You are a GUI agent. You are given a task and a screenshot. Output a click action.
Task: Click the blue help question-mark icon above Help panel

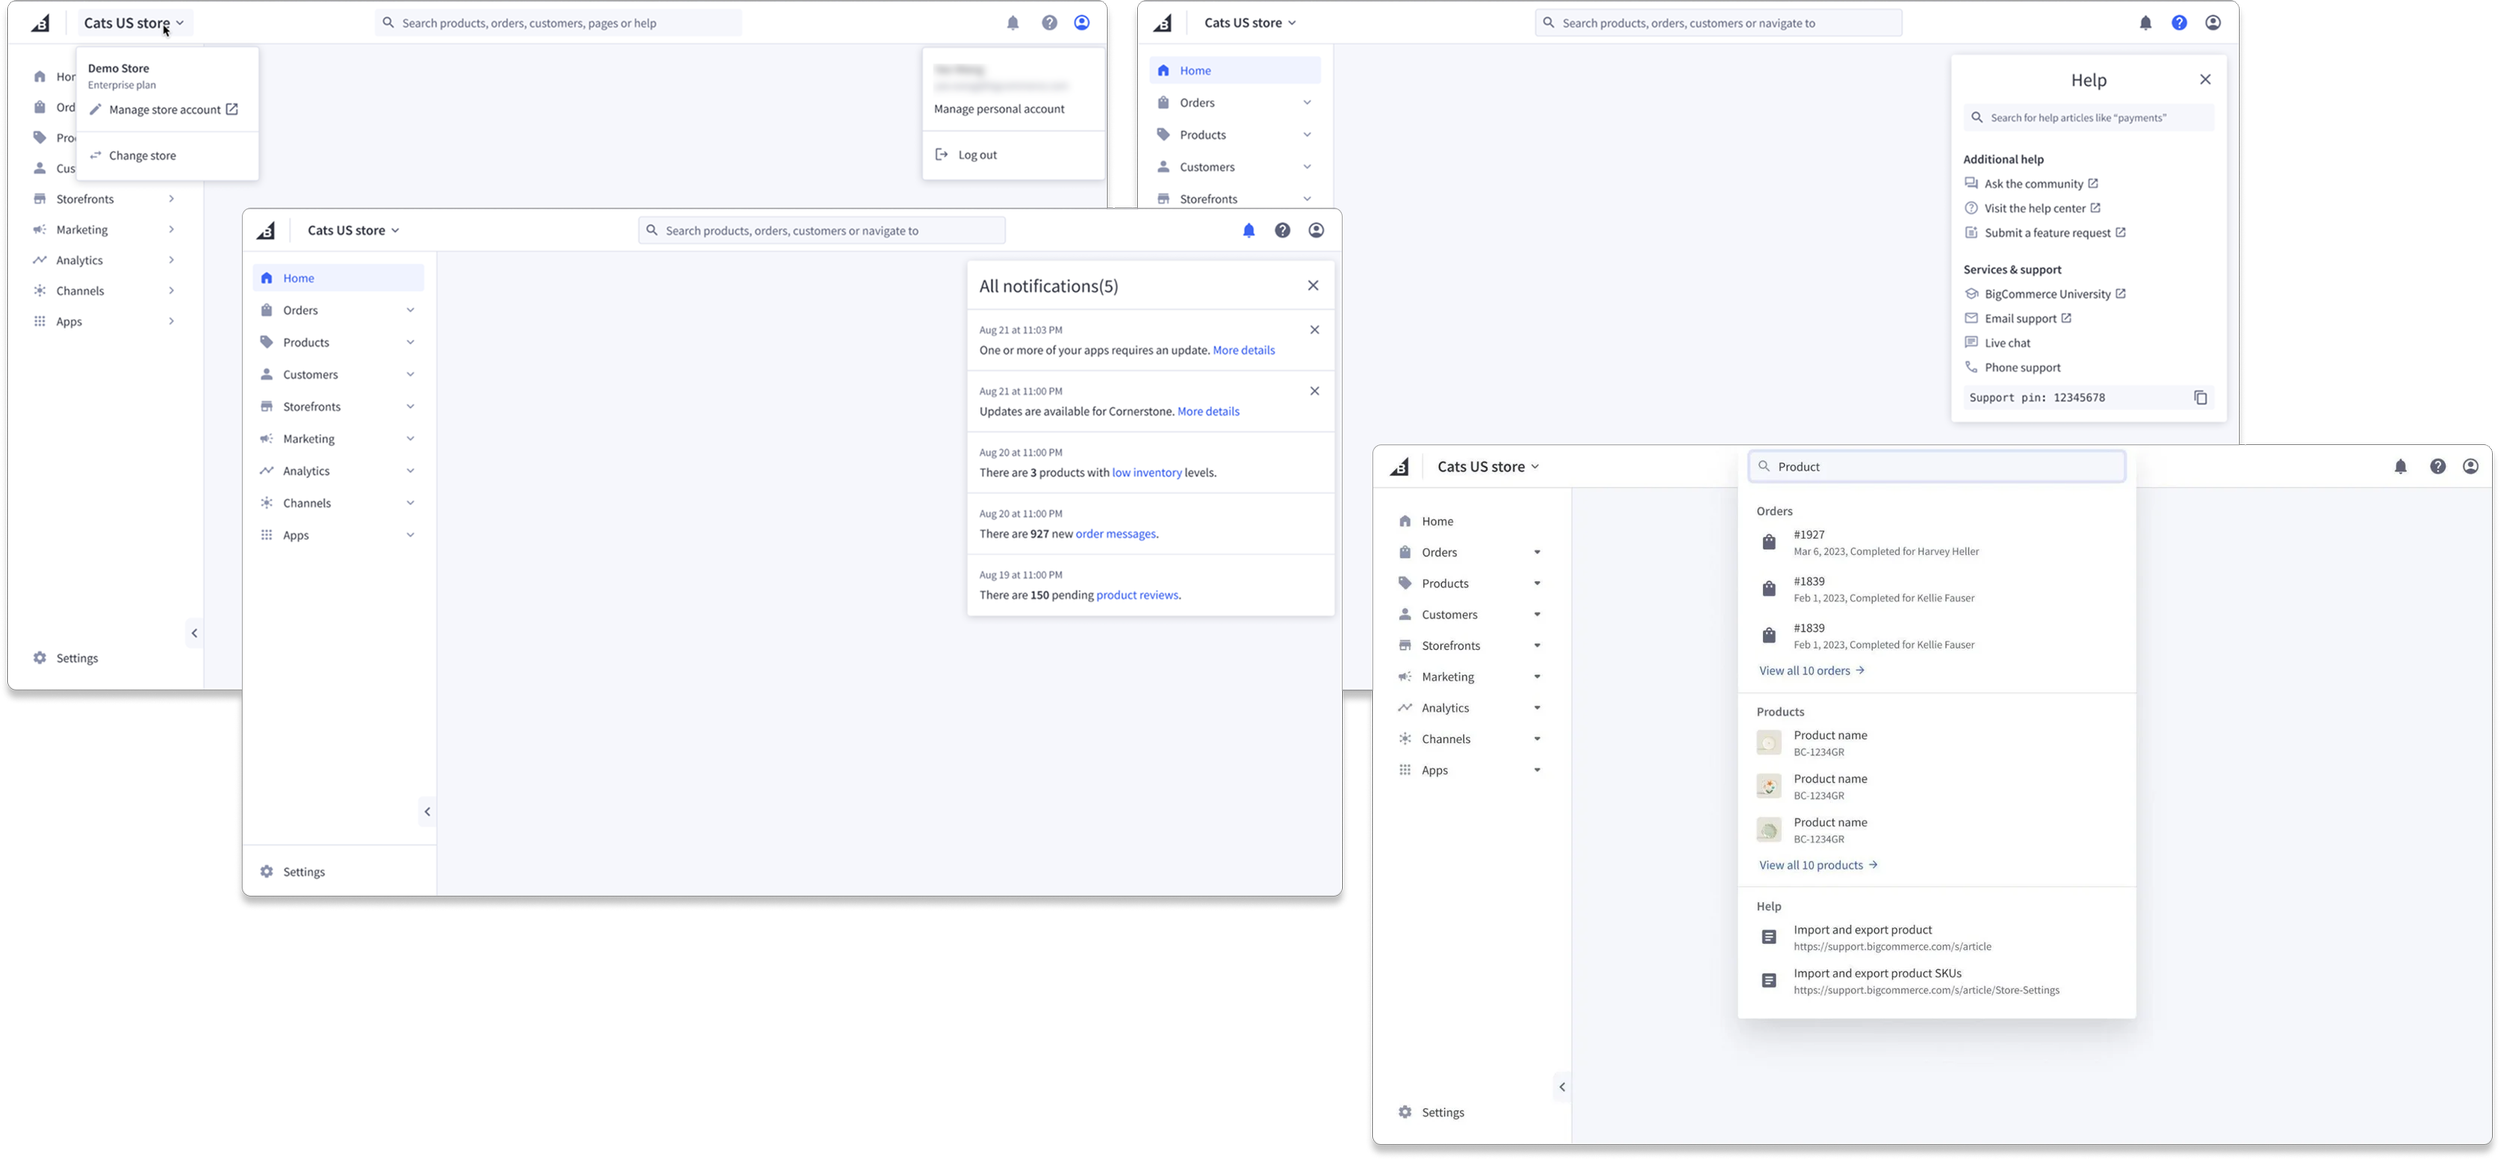[2179, 23]
